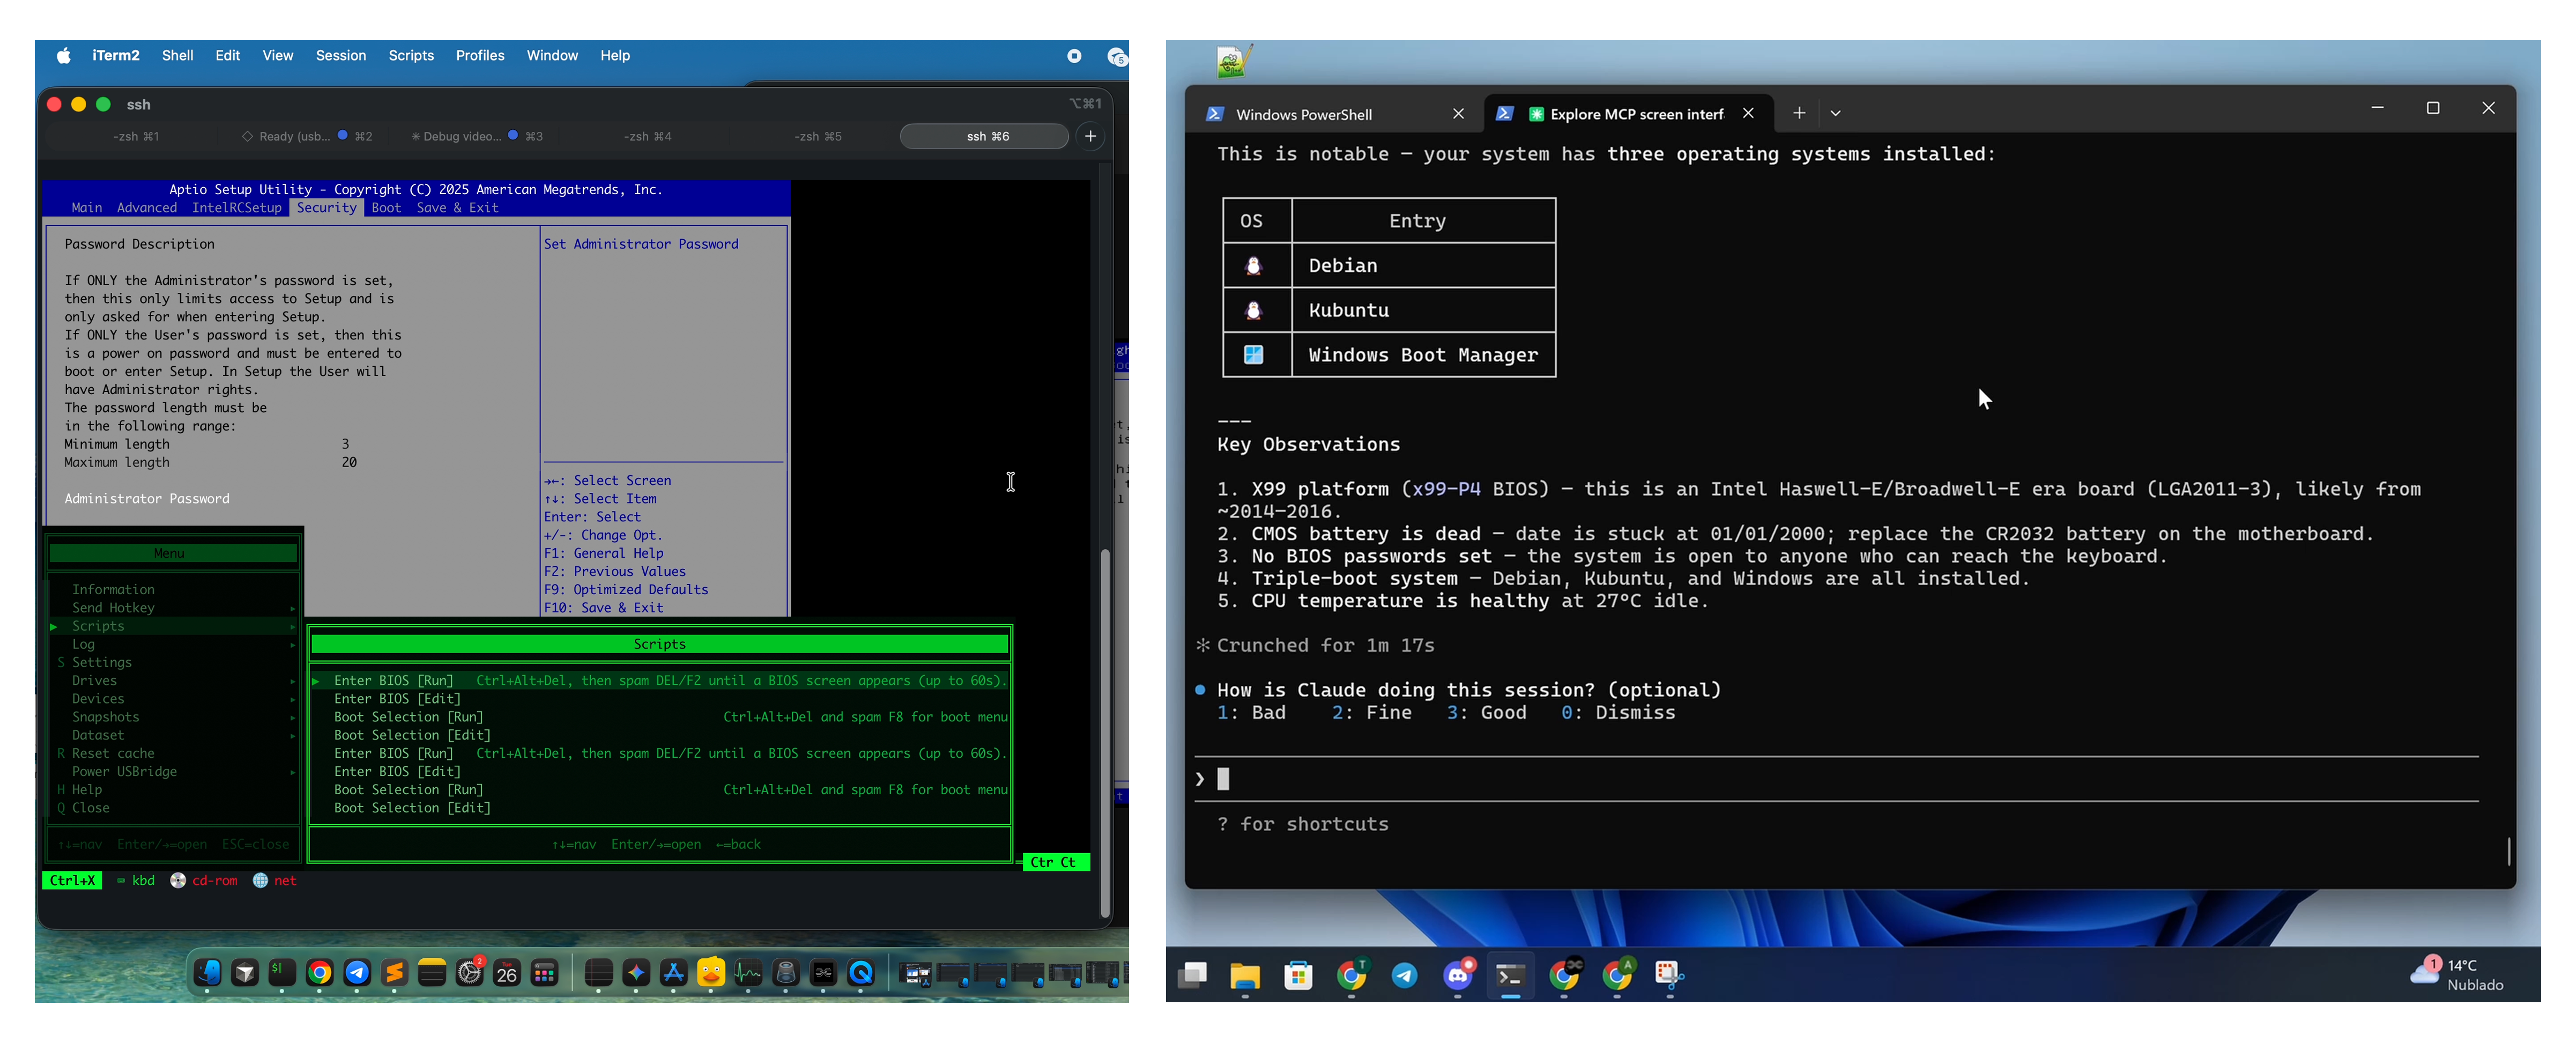The width and height of the screenshot is (2576, 1043).
Task: Open App Store in the macOS dock
Action: click(x=674, y=972)
